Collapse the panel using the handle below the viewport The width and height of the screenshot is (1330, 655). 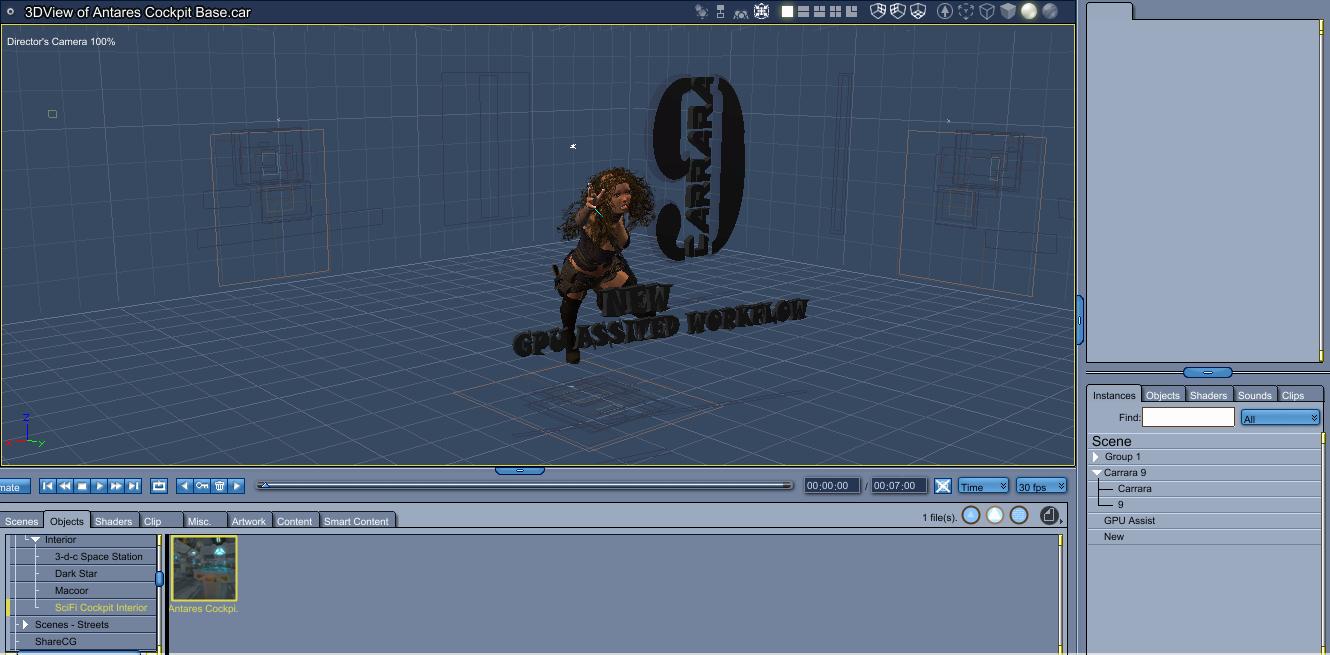coord(520,470)
